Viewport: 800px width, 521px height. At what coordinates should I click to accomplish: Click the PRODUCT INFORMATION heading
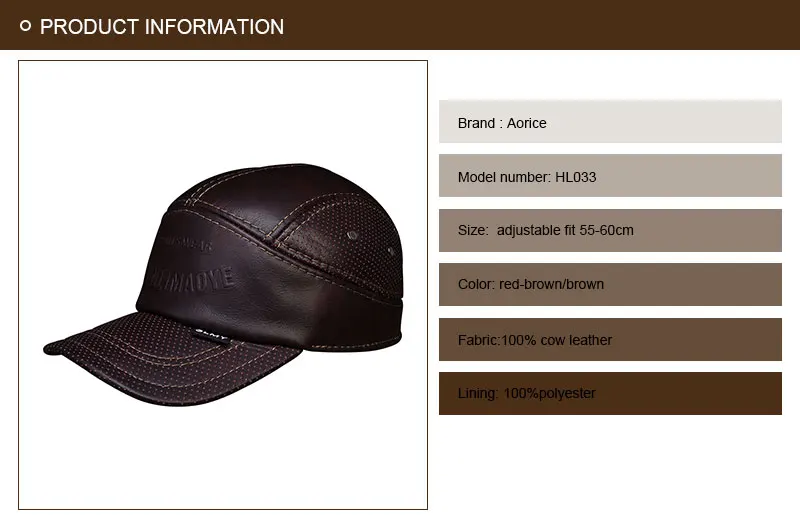pos(162,27)
